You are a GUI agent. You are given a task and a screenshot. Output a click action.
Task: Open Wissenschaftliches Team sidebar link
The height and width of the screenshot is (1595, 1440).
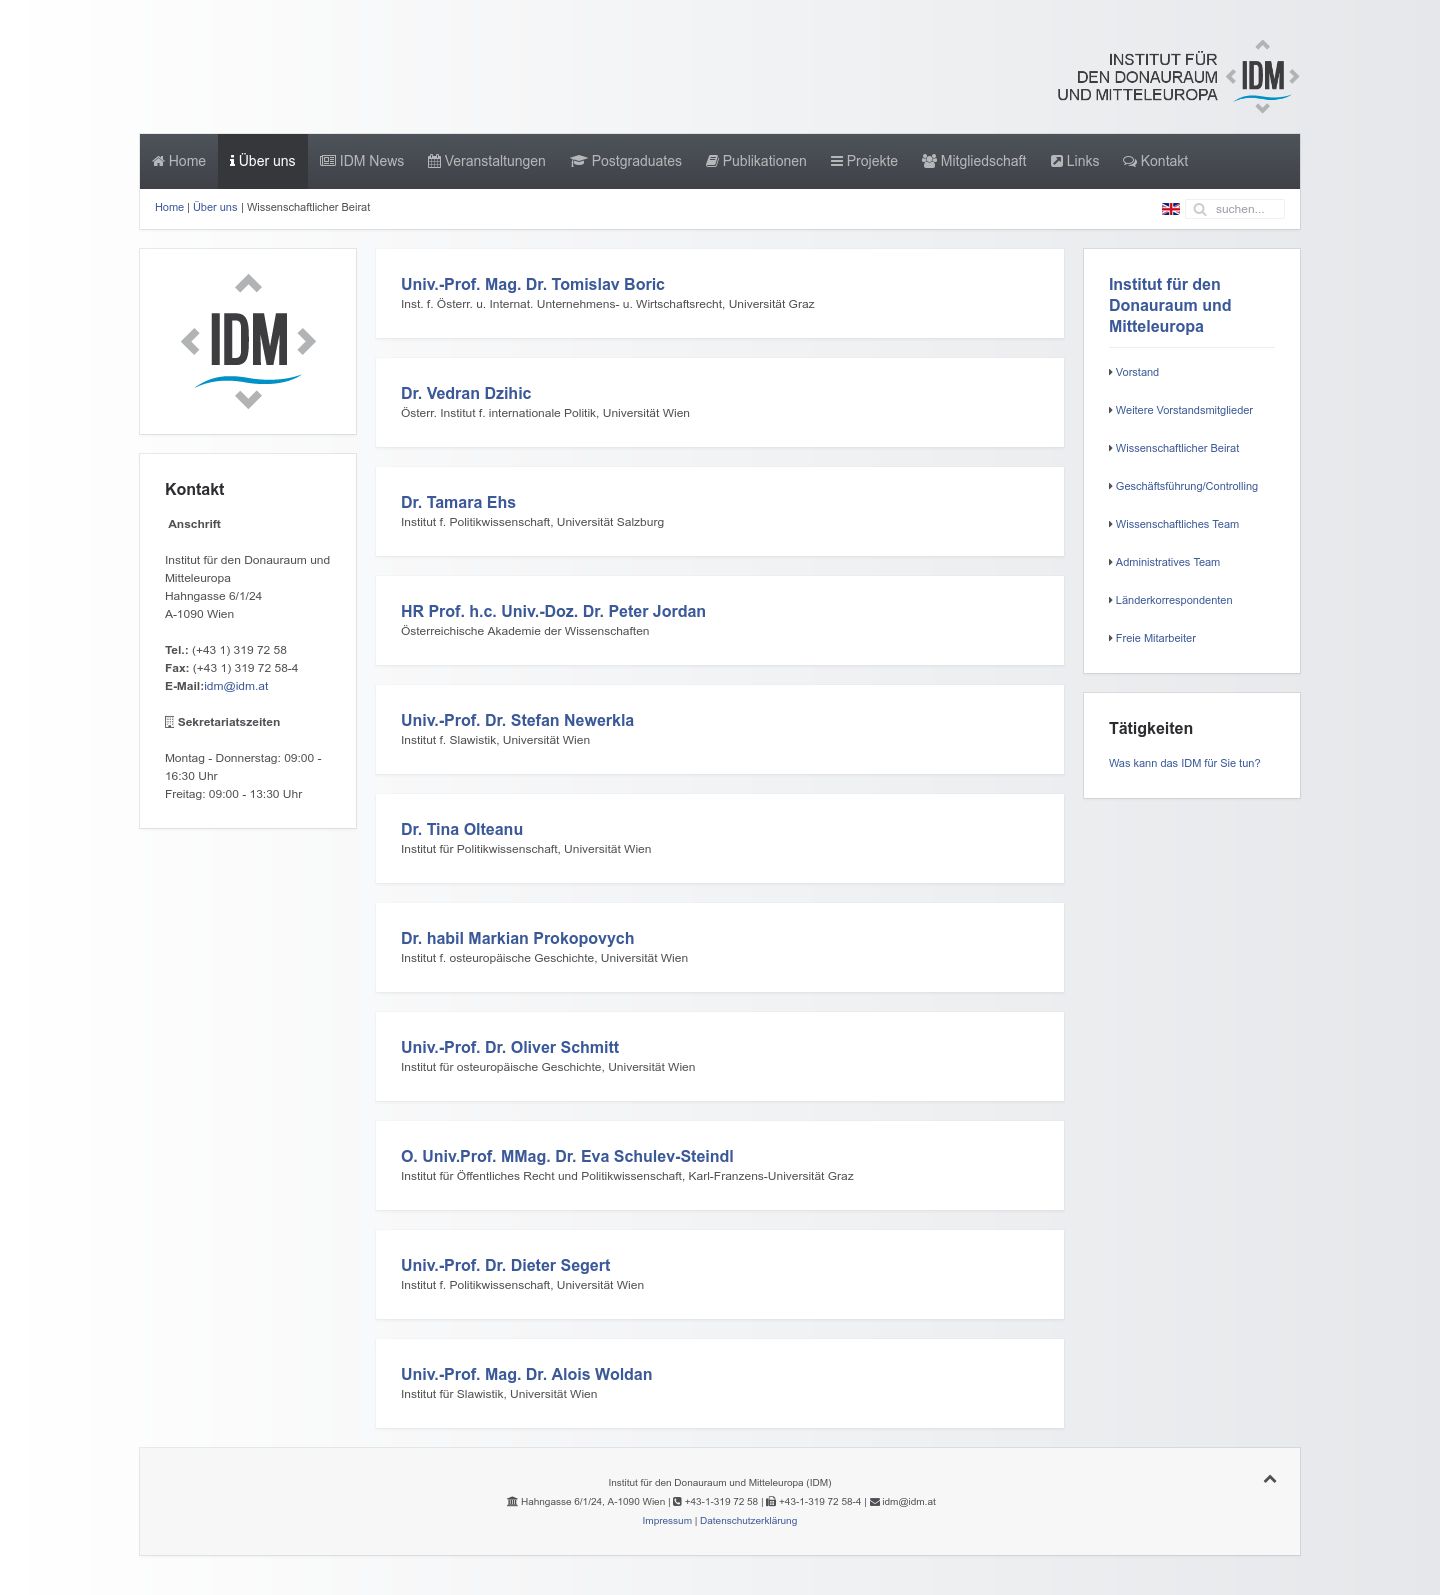pyautogui.click(x=1177, y=524)
